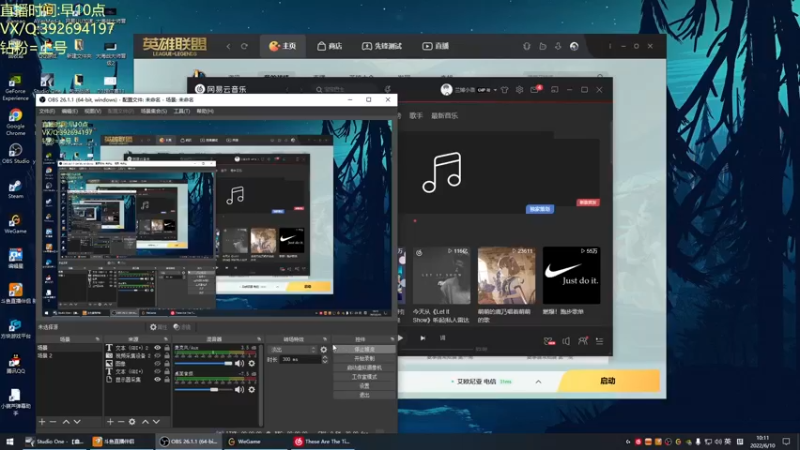Open Windows Start menu
The image size is (800, 450).
point(9,442)
